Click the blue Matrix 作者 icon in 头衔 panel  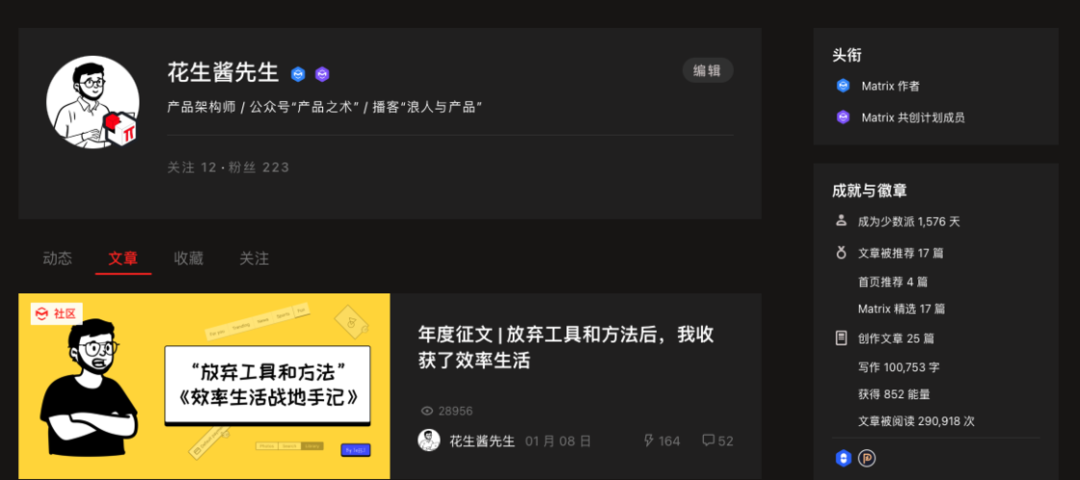coord(843,86)
